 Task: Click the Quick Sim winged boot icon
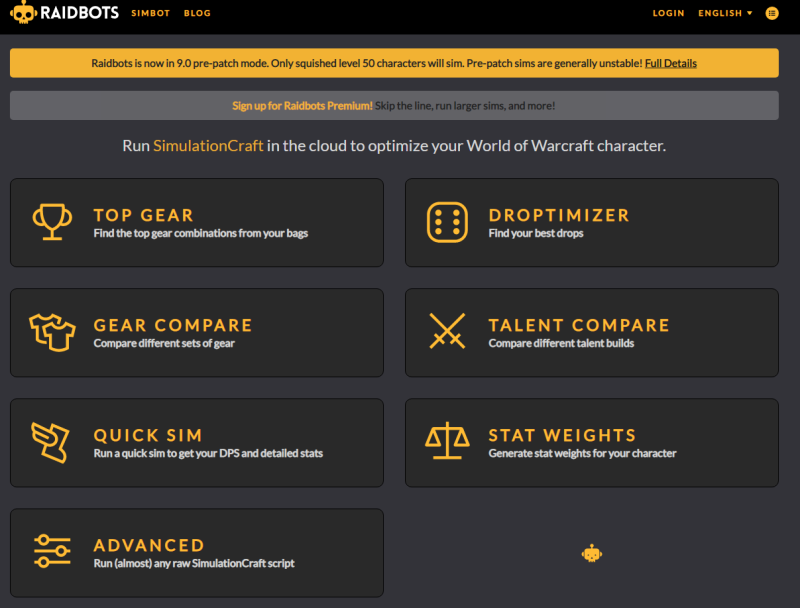(50, 442)
